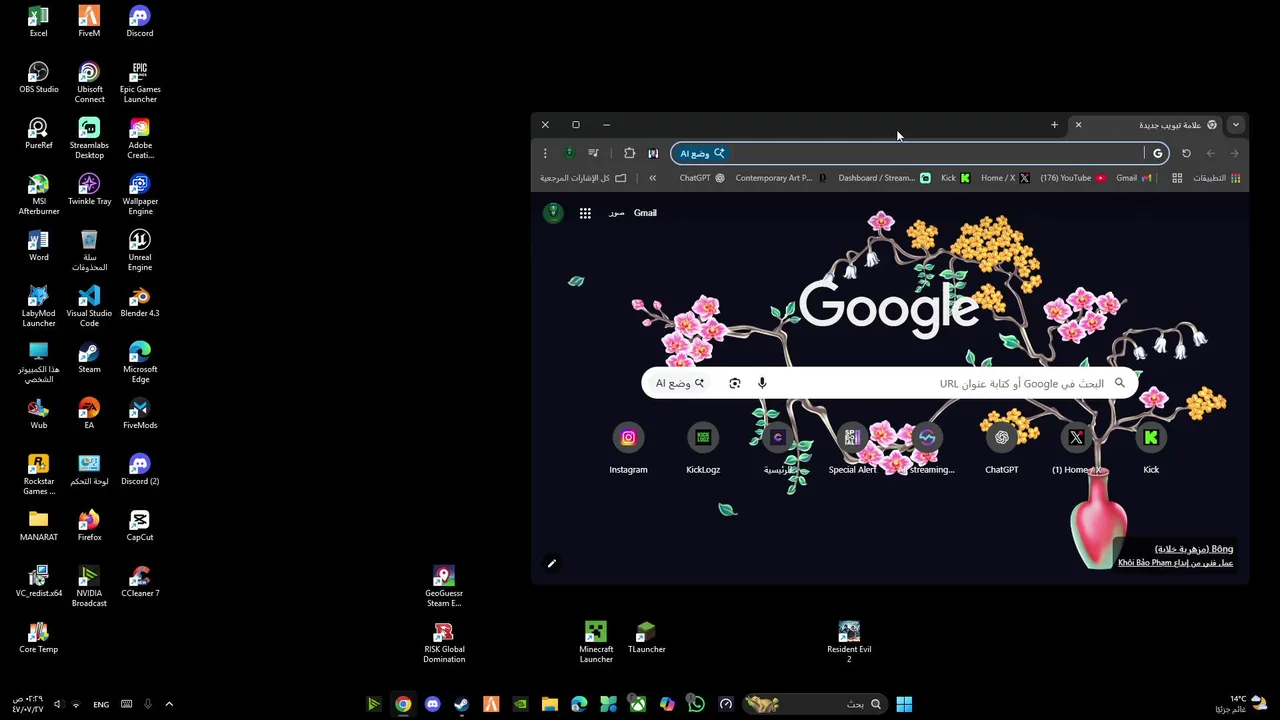The image size is (1280, 720).
Task: Open the Extensions puzzle icon in Chrome
Action: (x=629, y=153)
